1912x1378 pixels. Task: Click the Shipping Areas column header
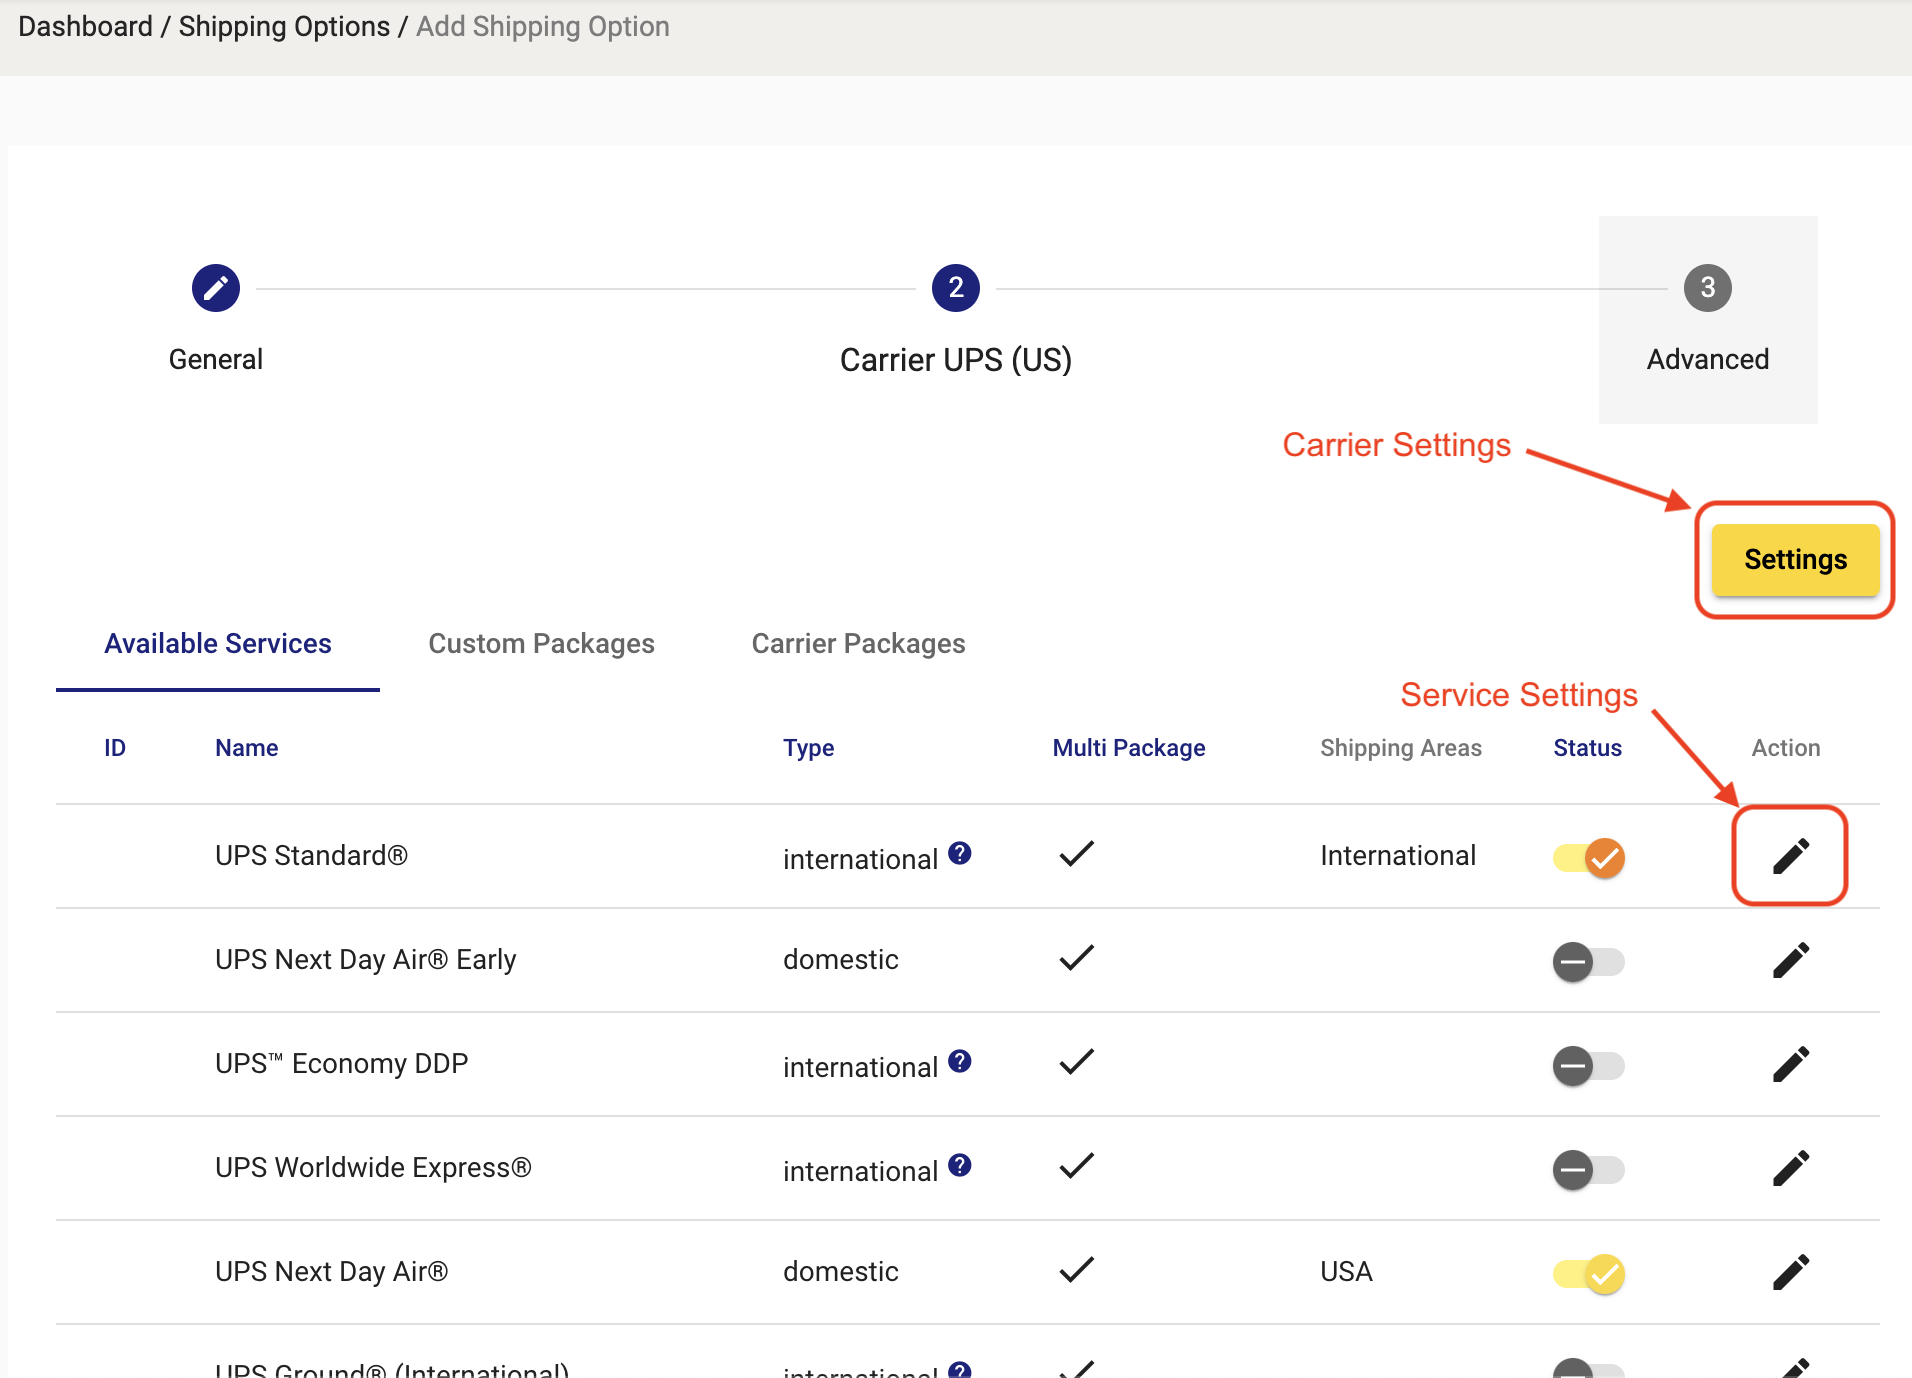point(1401,748)
